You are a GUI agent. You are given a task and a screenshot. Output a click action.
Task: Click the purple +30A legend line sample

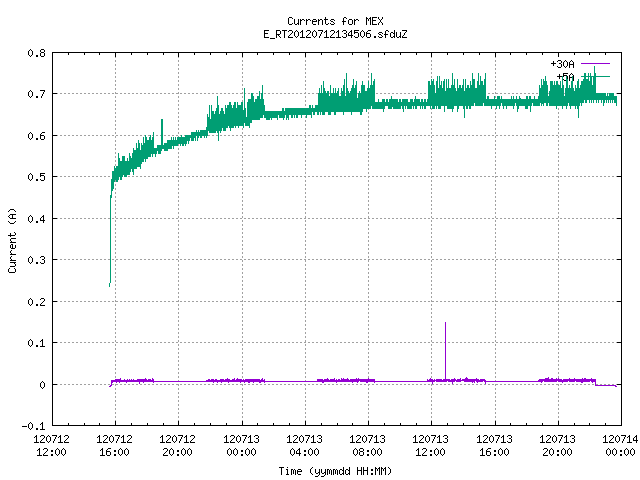[x=595, y=64]
